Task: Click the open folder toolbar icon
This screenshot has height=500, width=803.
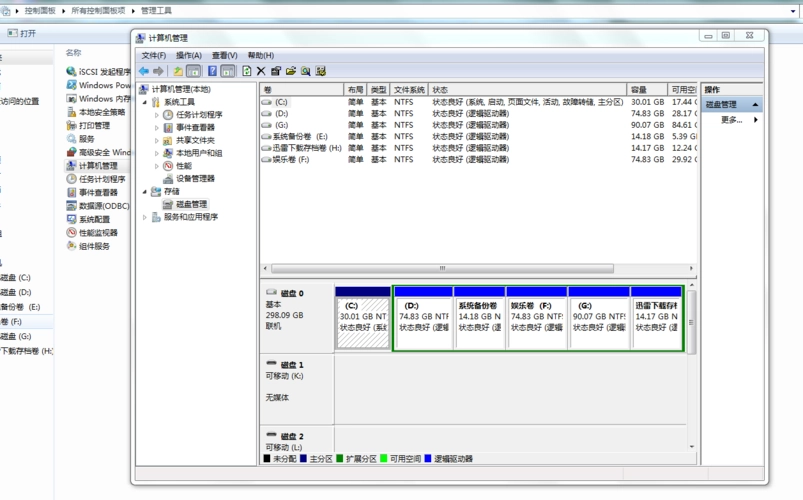Action: pyautogui.click(x=291, y=72)
